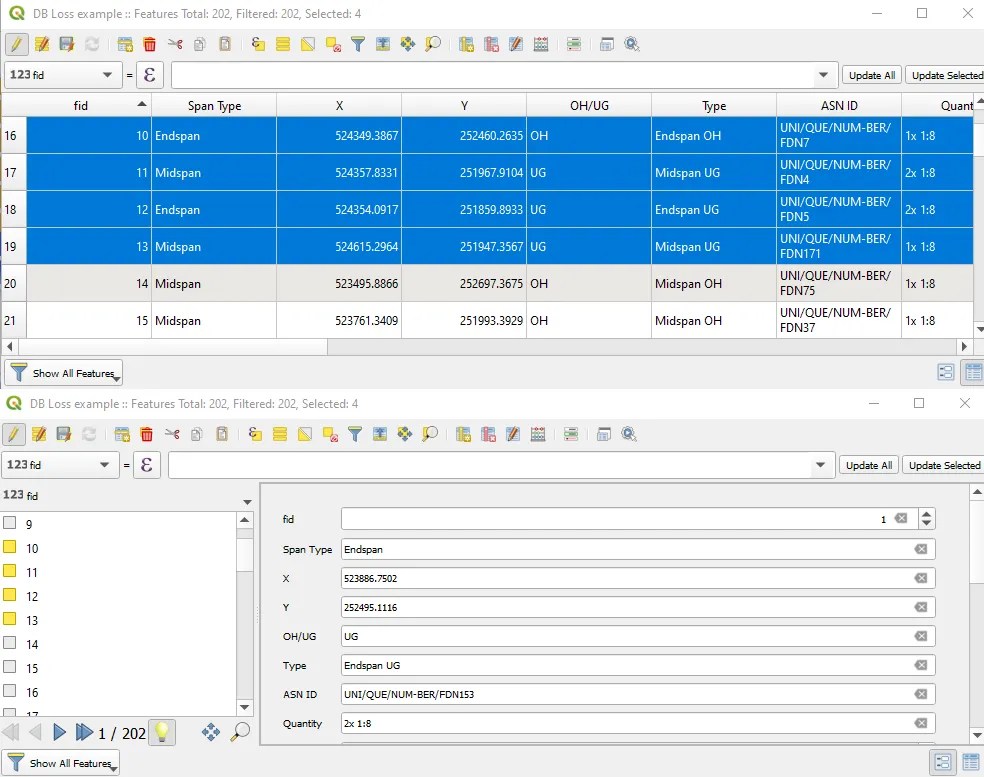
Task: Clear the ASN ID field value
Action: pos(920,694)
